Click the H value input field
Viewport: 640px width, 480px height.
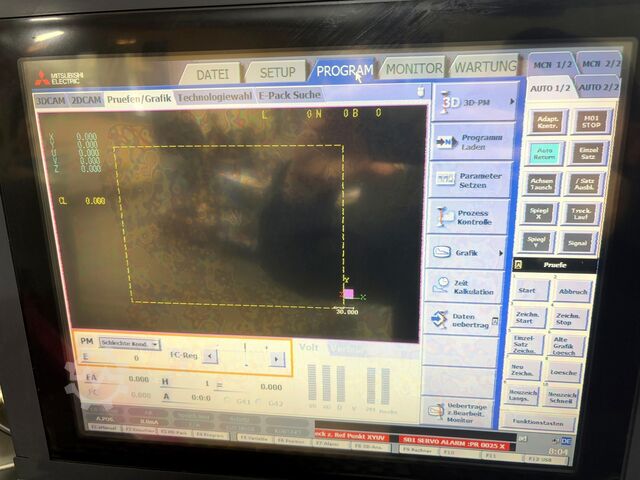point(188,383)
